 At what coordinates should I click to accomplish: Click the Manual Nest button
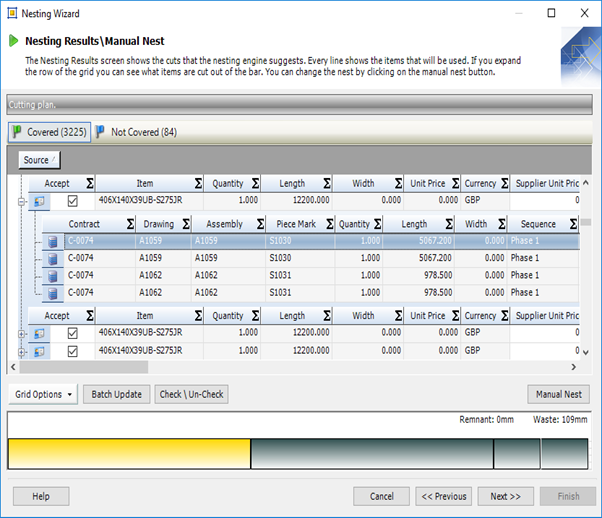pyautogui.click(x=558, y=394)
